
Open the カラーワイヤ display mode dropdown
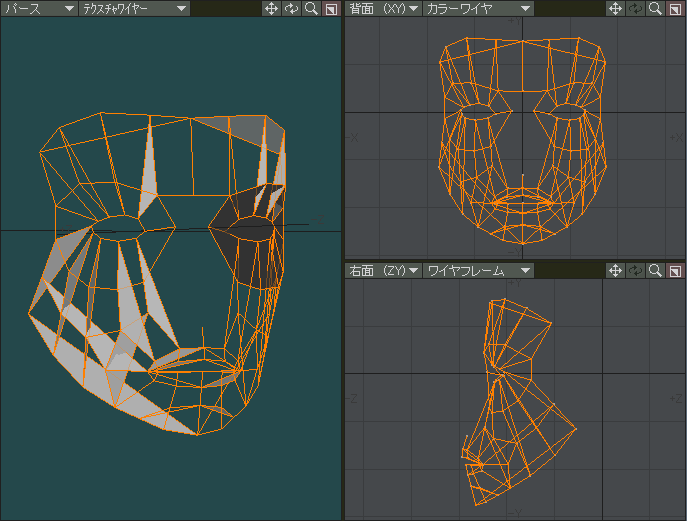click(x=477, y=8)
